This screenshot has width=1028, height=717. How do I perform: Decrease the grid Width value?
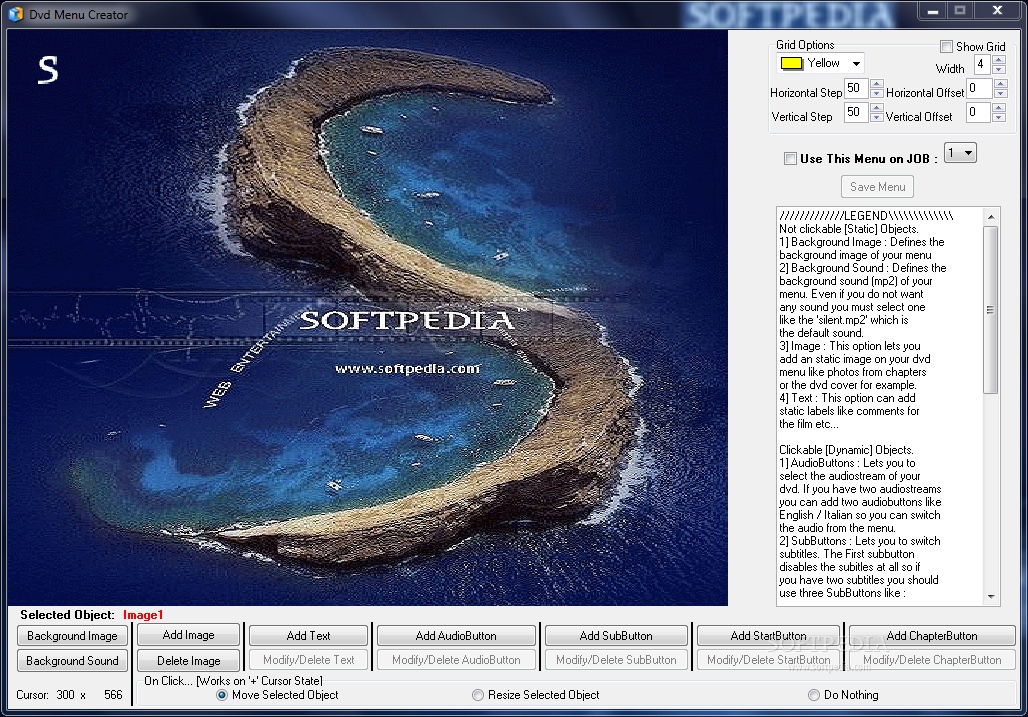[x=998, y=69]
